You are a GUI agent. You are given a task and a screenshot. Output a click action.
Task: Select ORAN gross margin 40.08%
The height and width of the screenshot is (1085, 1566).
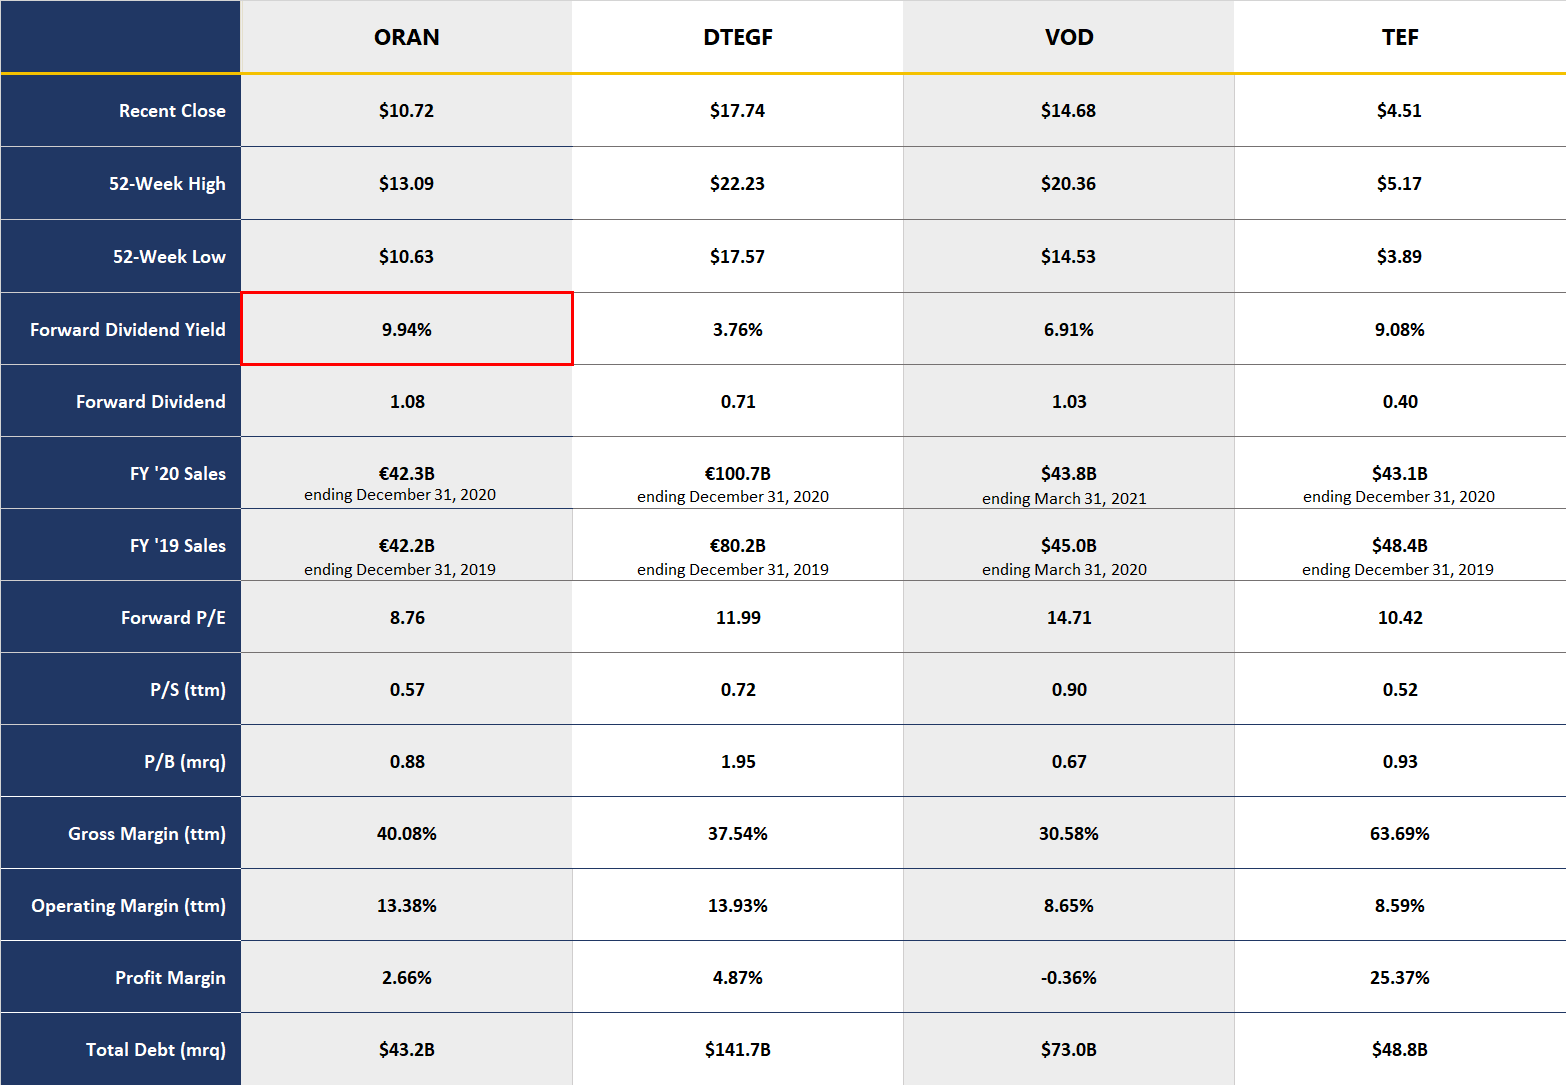coord(406,834)
